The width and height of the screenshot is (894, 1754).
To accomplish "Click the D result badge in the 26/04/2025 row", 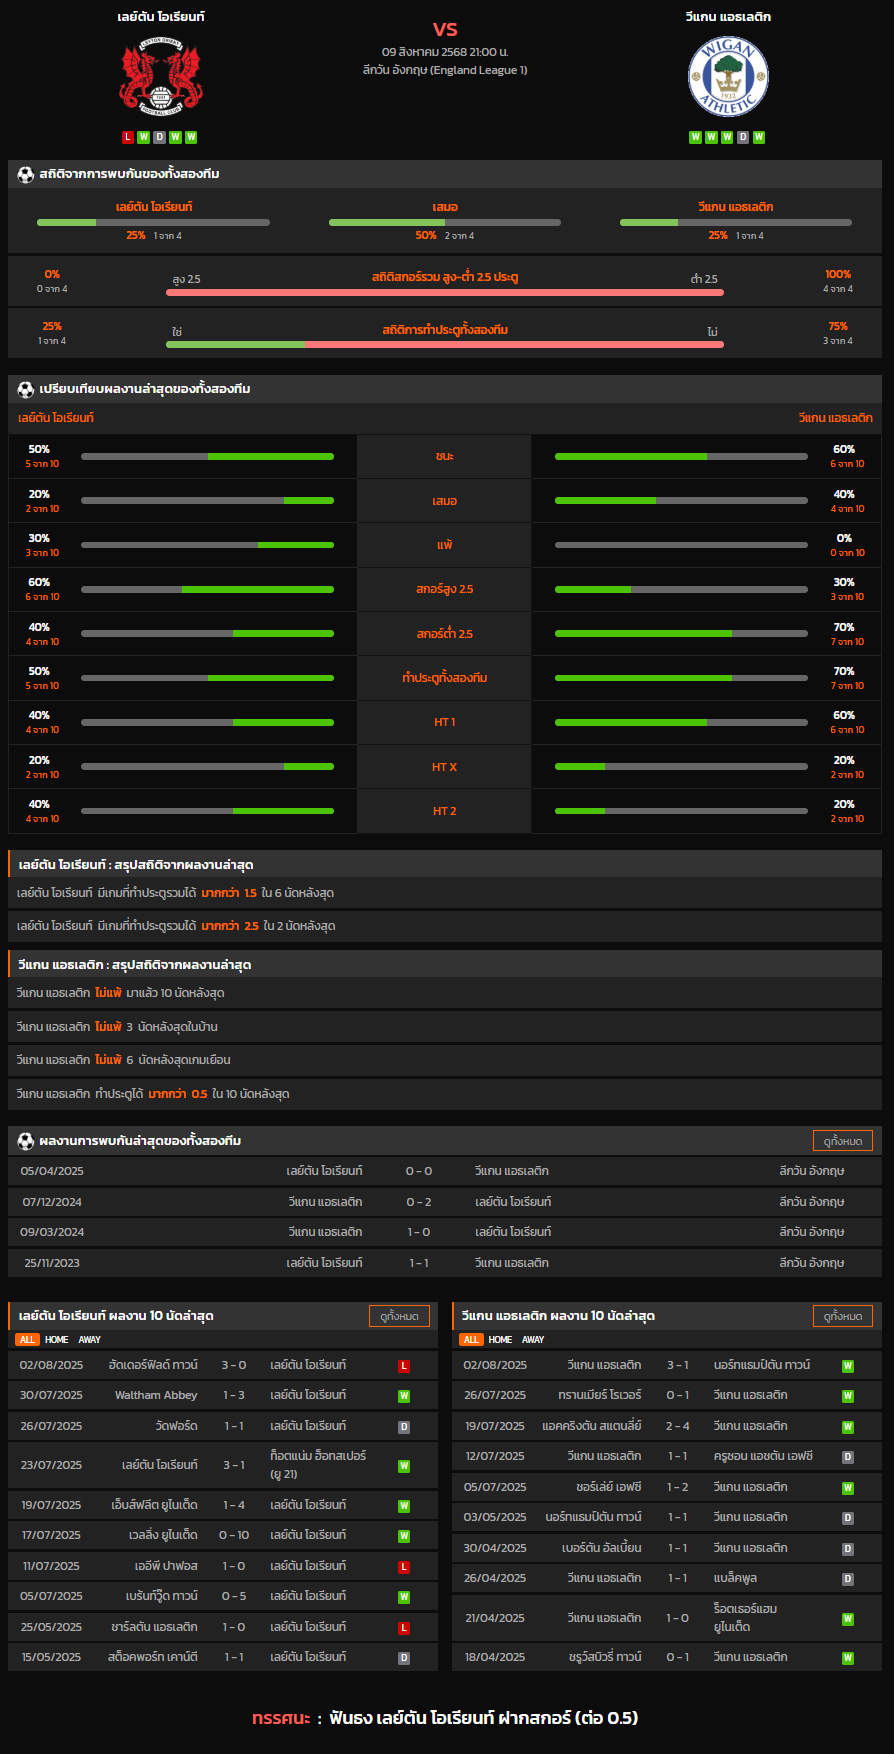I will pyautogui.click(x=848, y=1579).
